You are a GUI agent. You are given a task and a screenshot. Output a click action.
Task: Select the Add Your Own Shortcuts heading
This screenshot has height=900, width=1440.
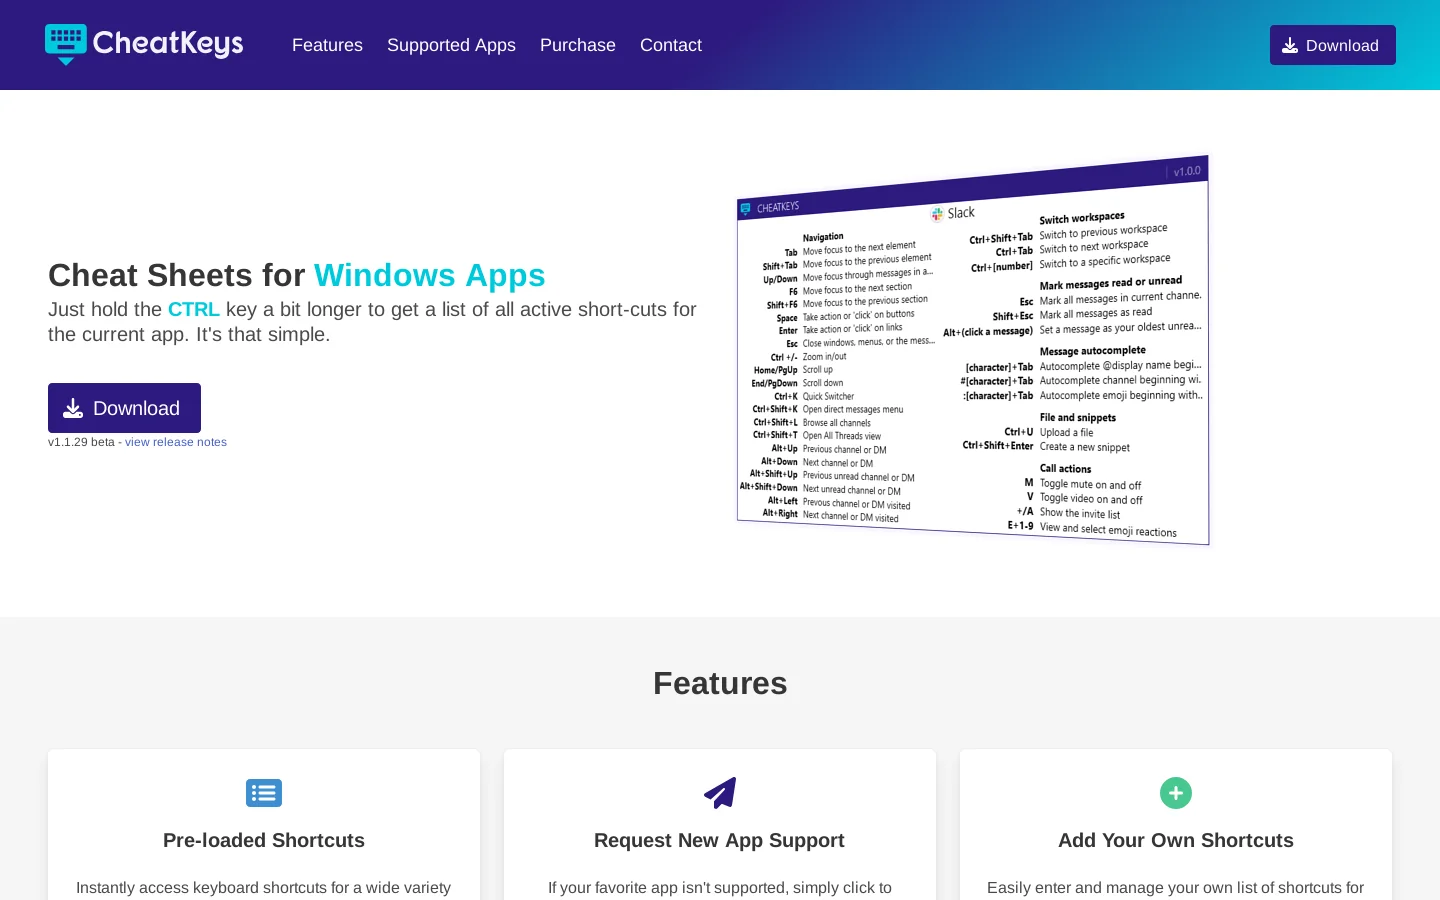1176,840
